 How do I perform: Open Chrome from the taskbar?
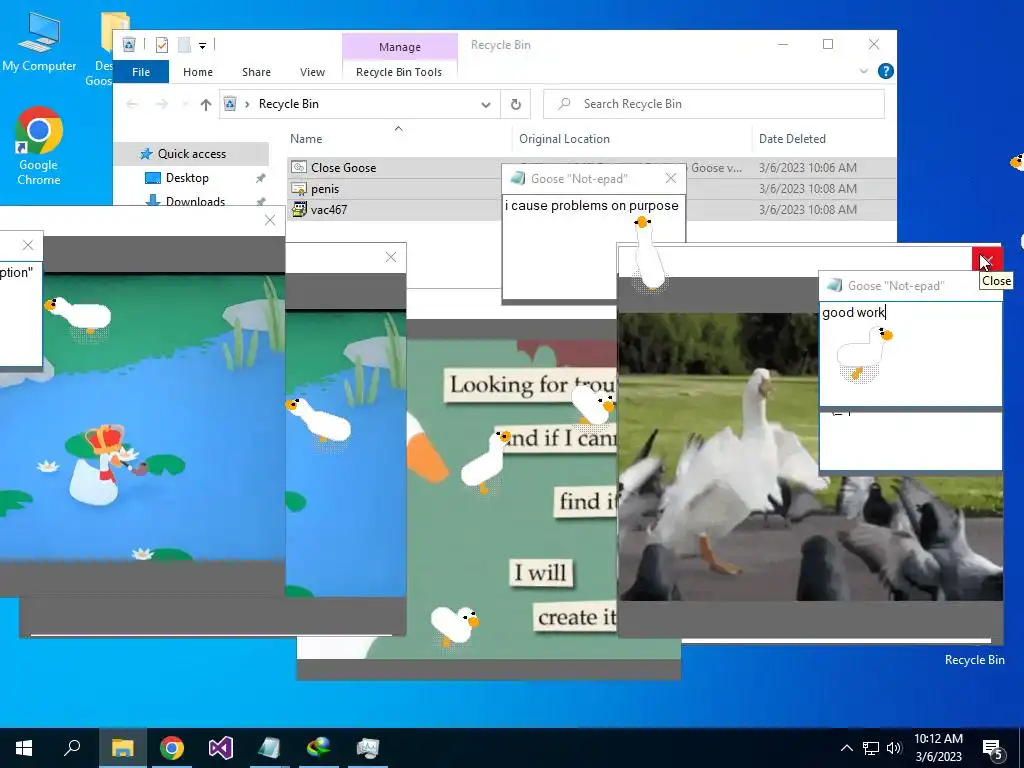[172, 748]
